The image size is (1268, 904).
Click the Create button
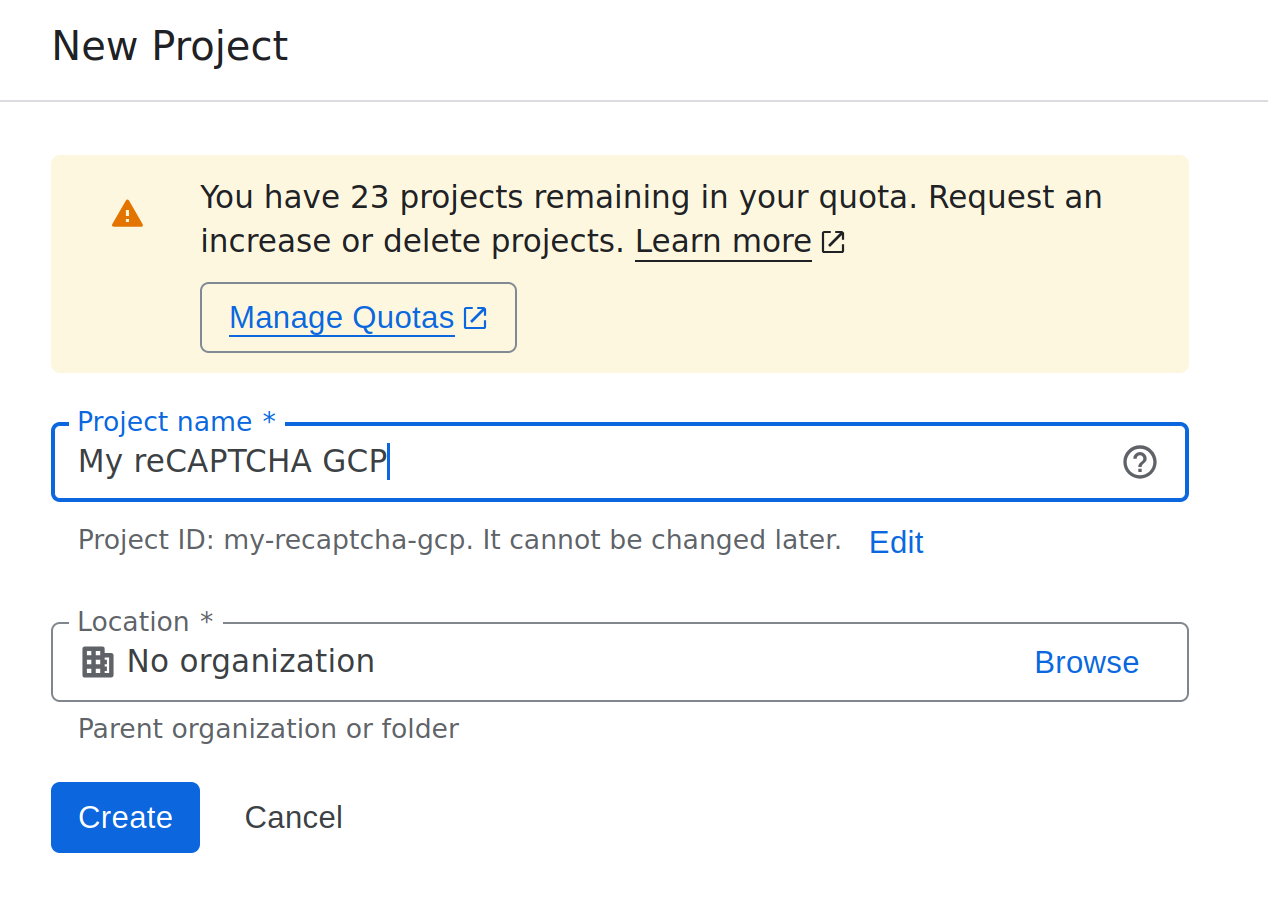[125, 817]
